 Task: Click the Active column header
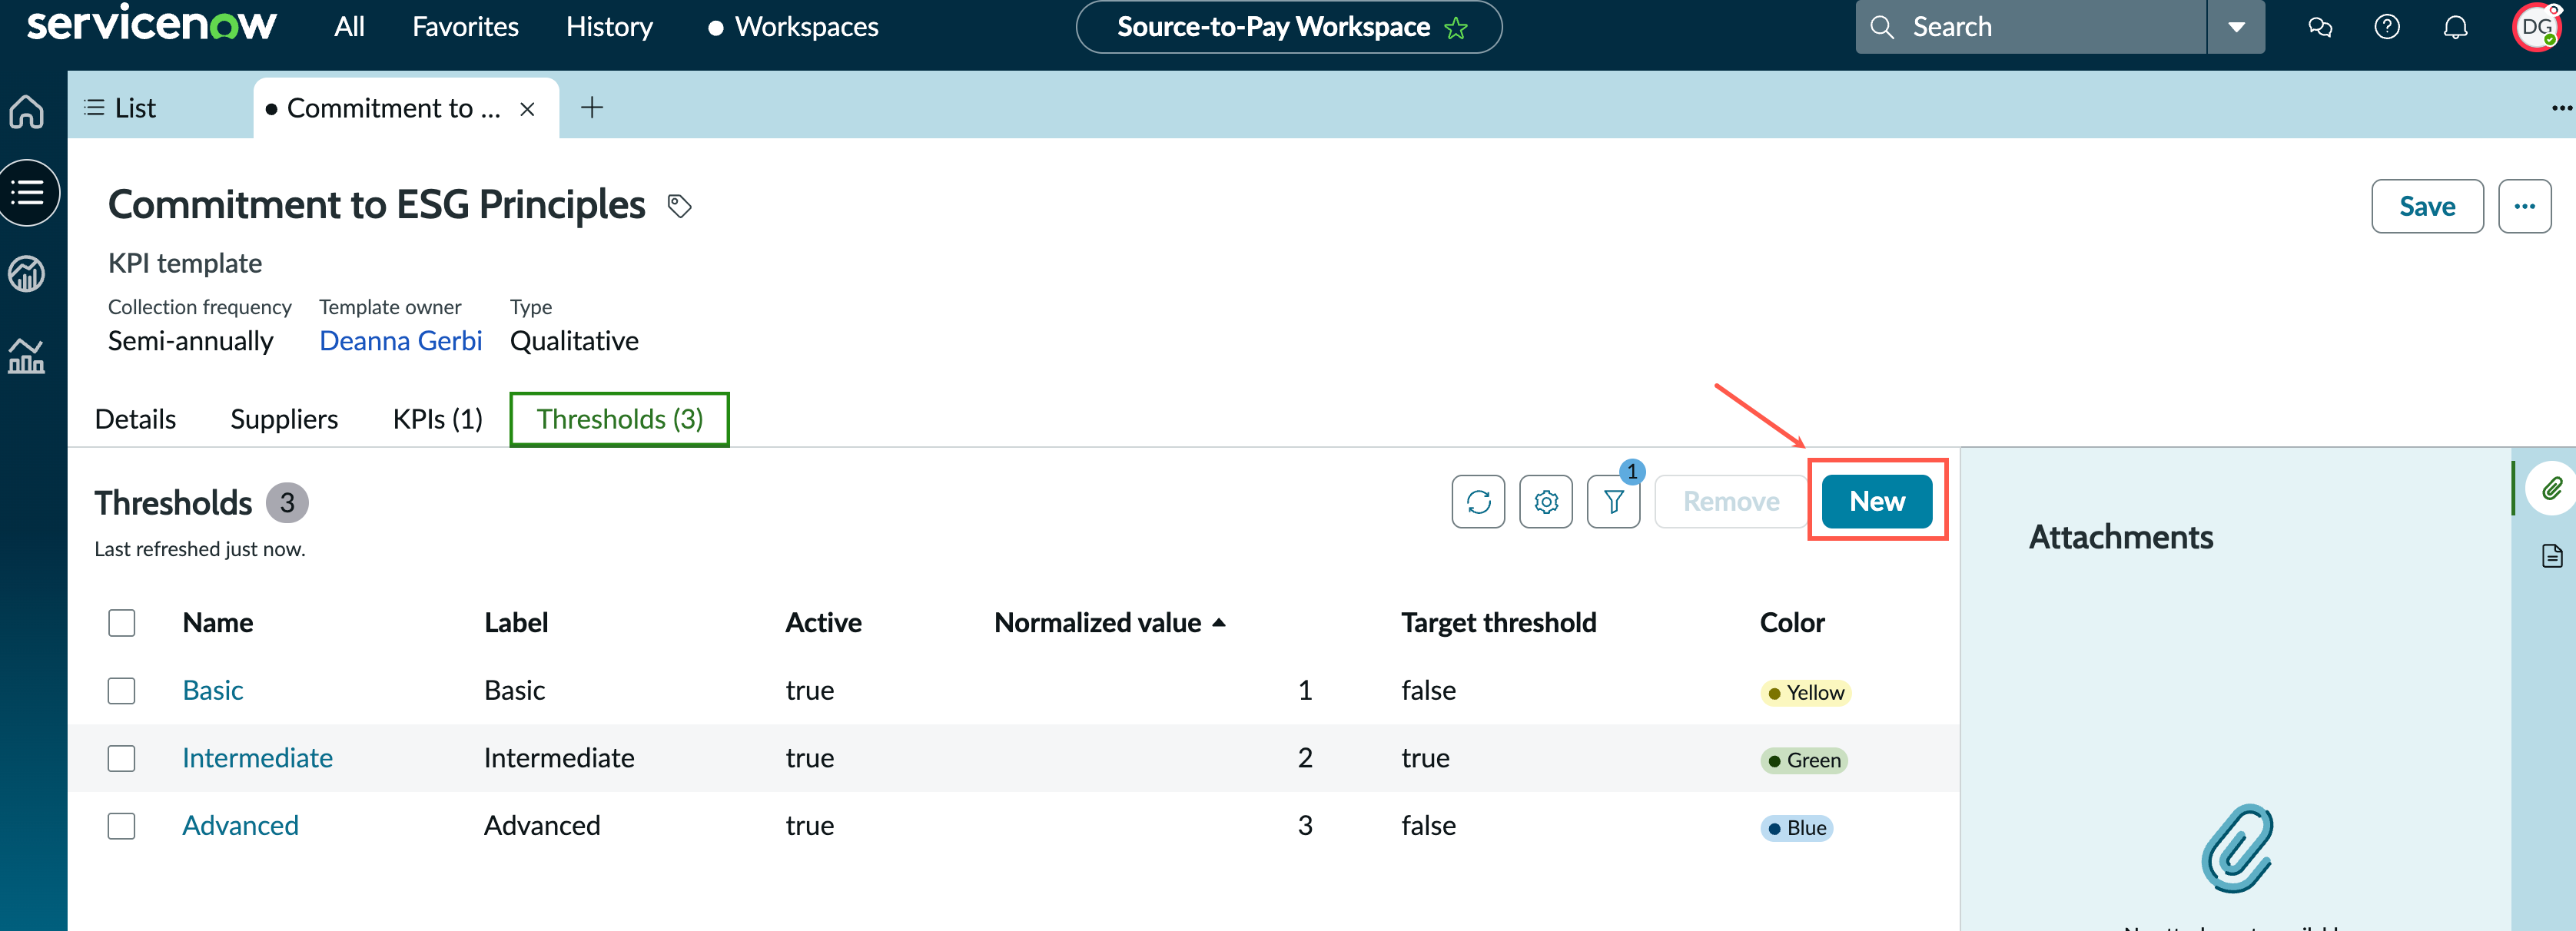click(x=823, y=623)
